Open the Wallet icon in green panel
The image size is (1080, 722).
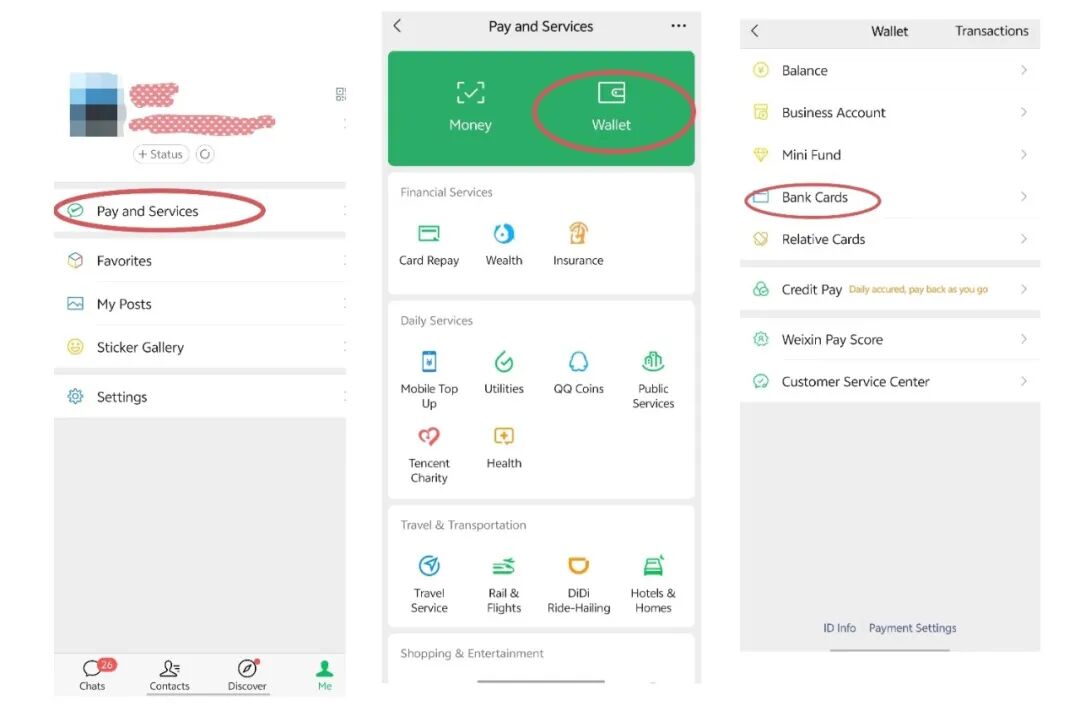[x=611, y=92]
